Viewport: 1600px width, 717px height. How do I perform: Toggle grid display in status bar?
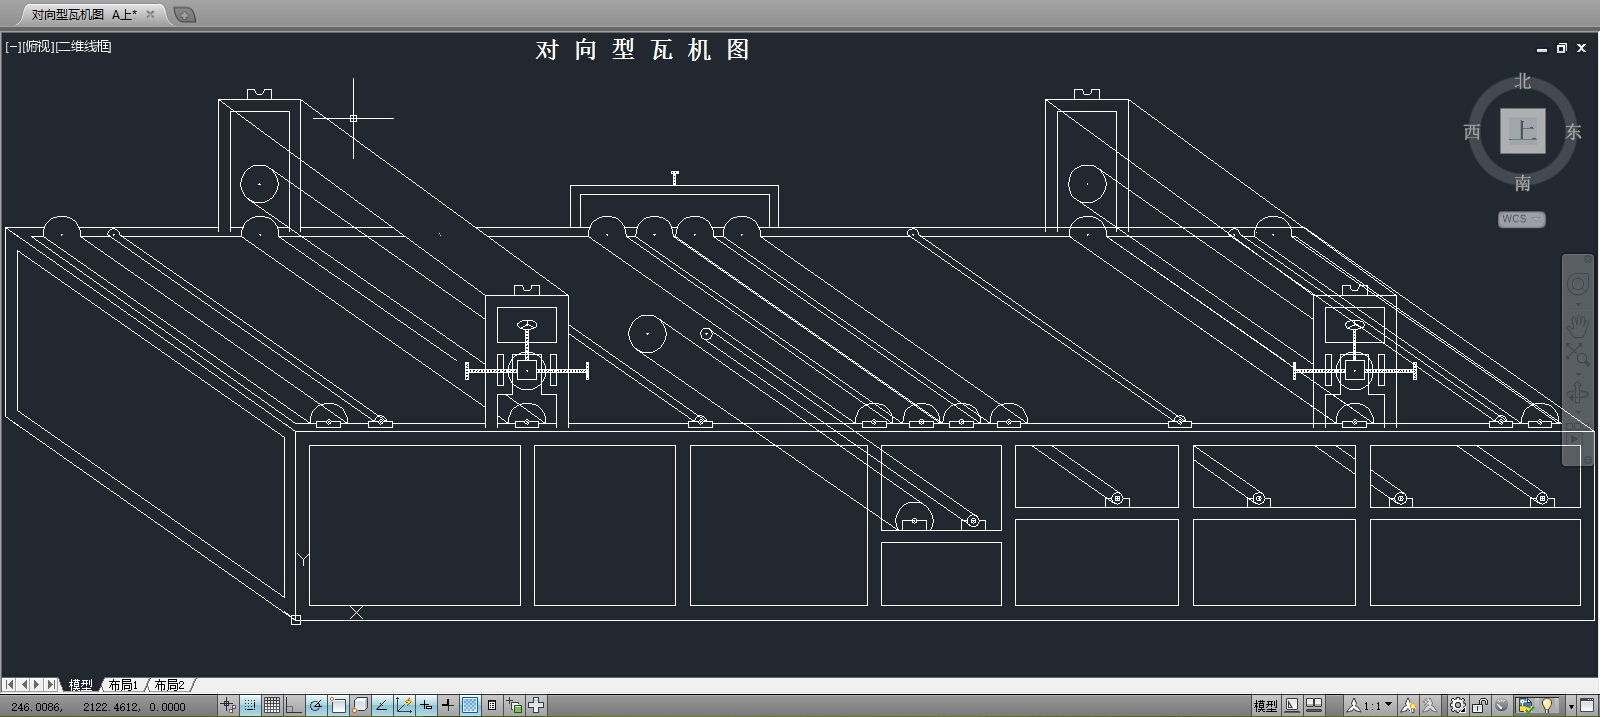[x=271, y=706]
